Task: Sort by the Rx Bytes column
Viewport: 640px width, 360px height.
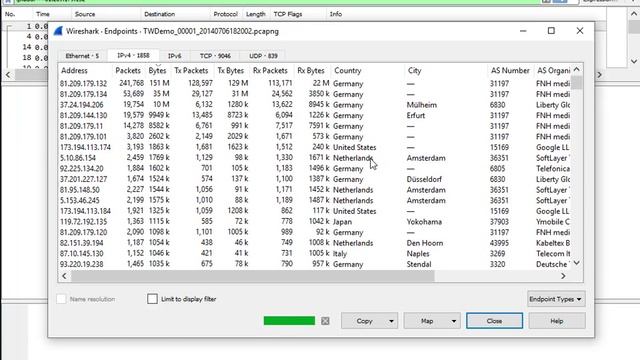Action: [311, 71]
